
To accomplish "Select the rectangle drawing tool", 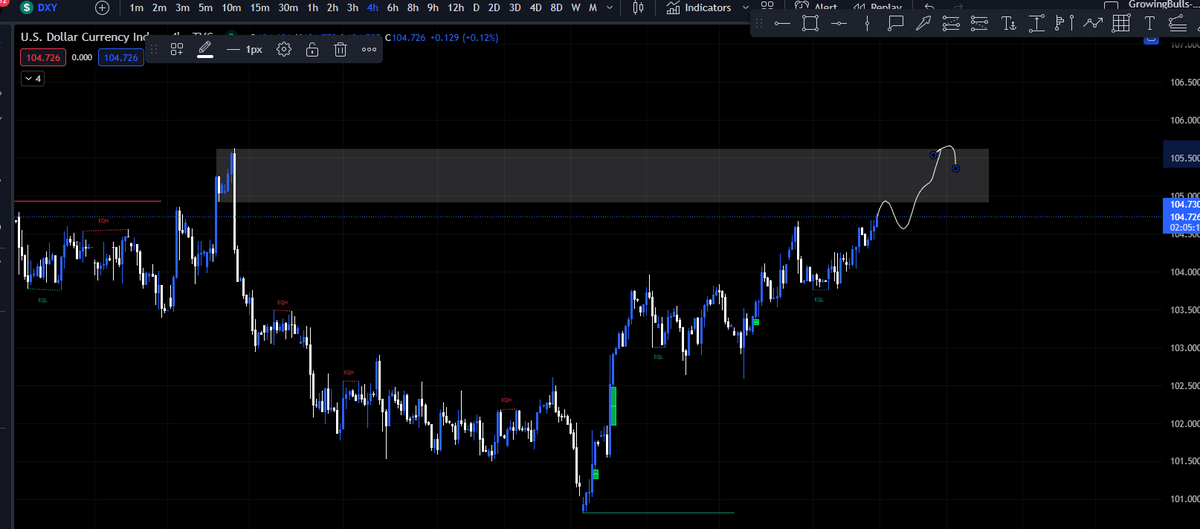I will tap(811, 23).
